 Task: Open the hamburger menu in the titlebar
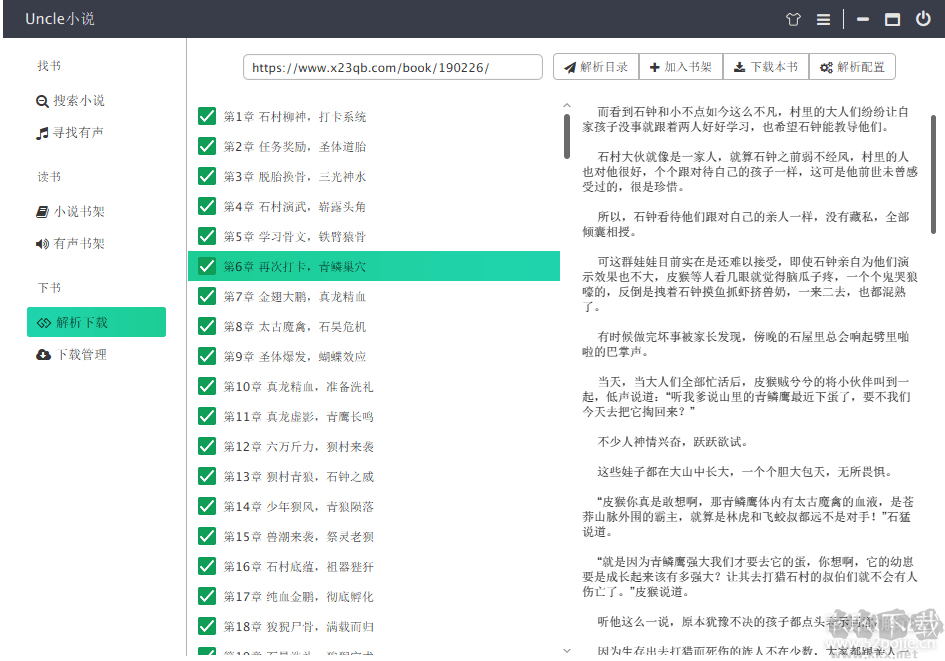824,18
